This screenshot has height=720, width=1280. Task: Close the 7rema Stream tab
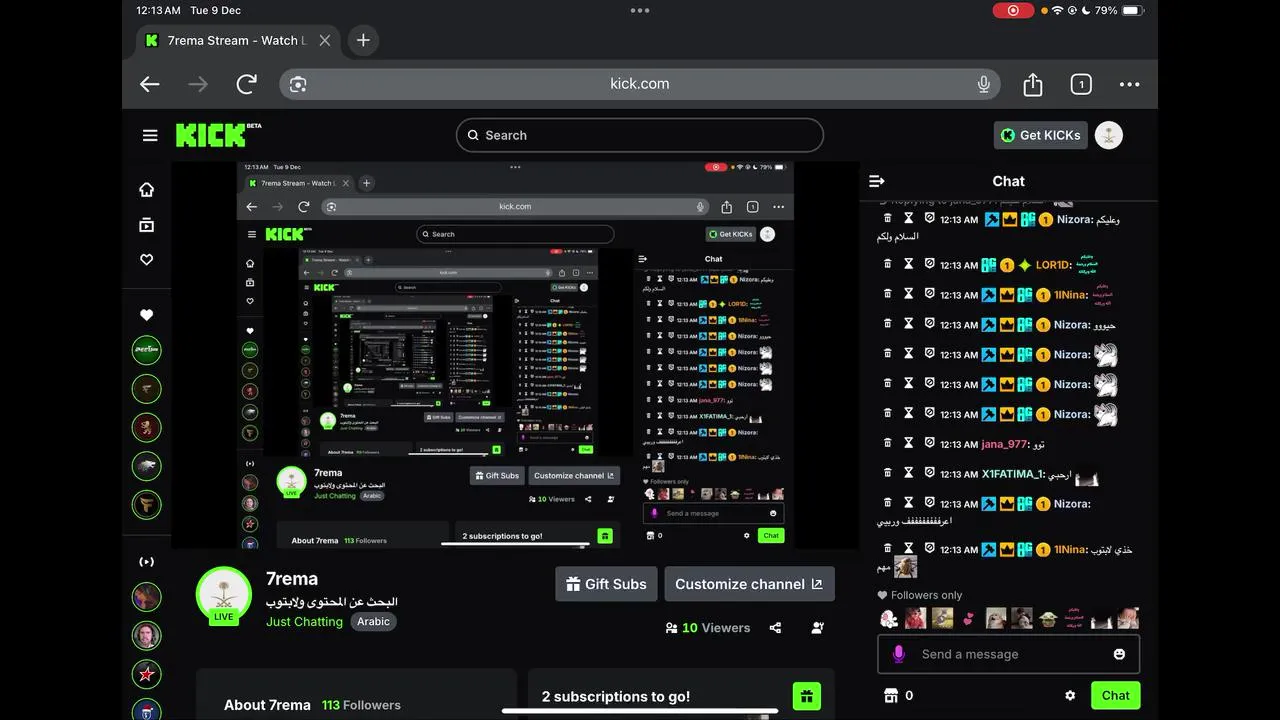[x=325, y=41]
